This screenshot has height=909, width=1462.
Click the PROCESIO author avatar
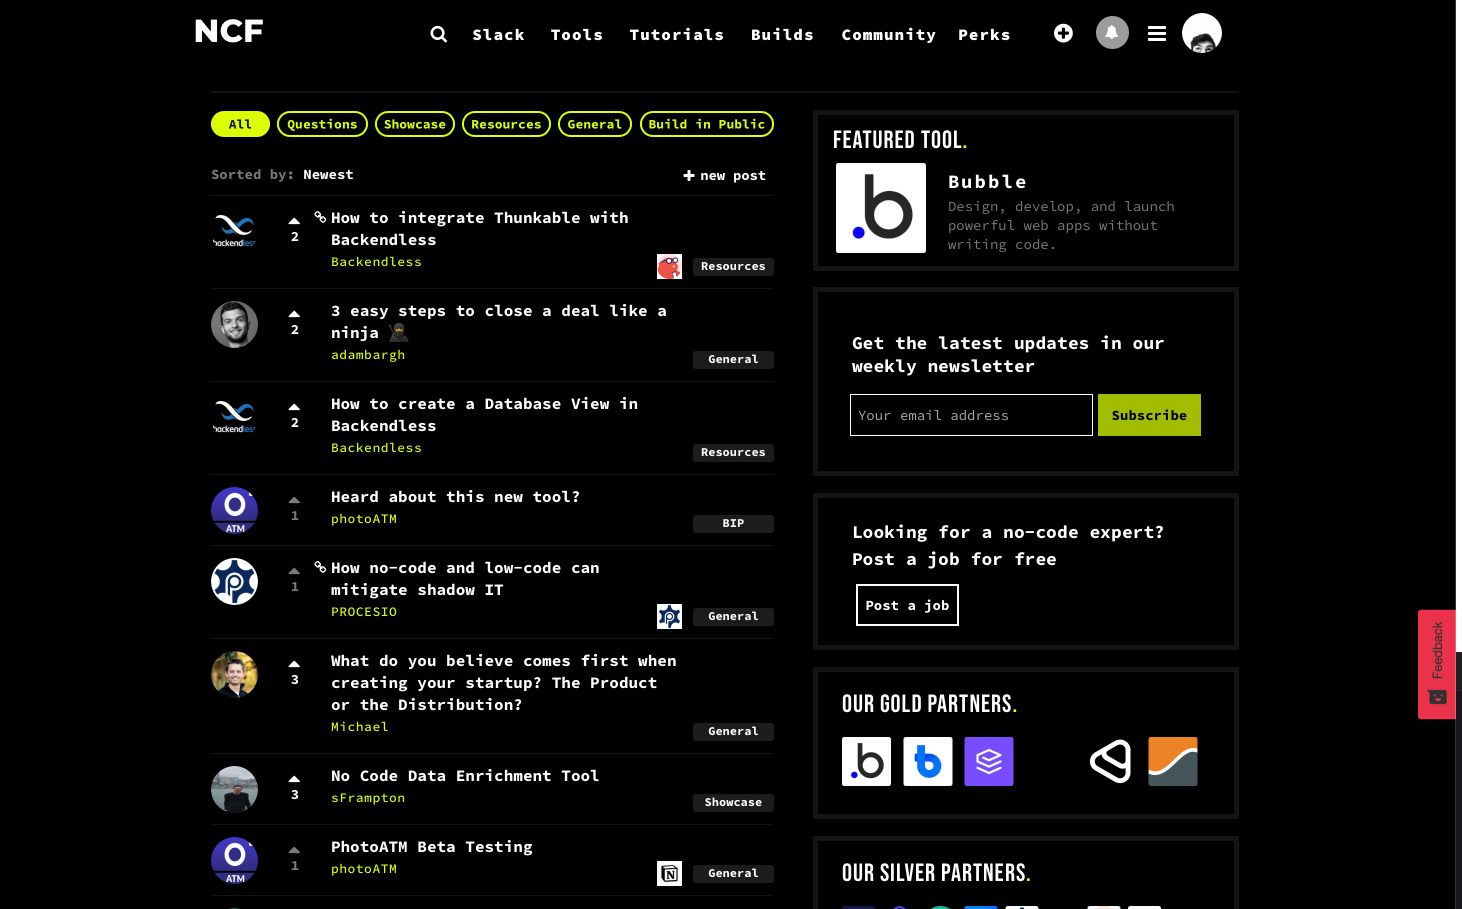(x=234, y=581)
